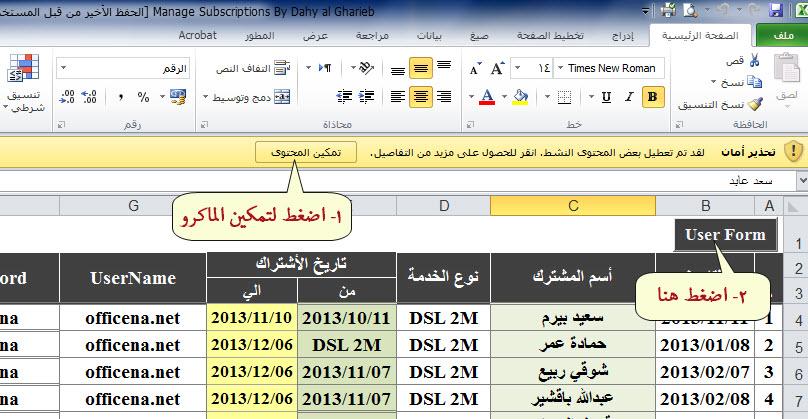Click the text direction paragraph icon
This screenshot has width=808, height=419.
(x=325, y=68)
